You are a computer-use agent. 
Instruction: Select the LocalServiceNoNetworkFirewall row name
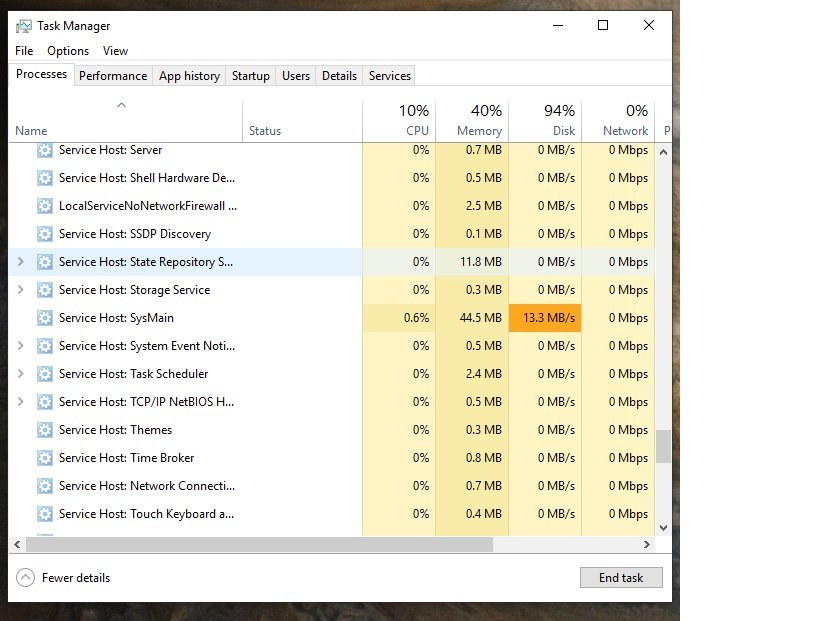pos(148,206)
